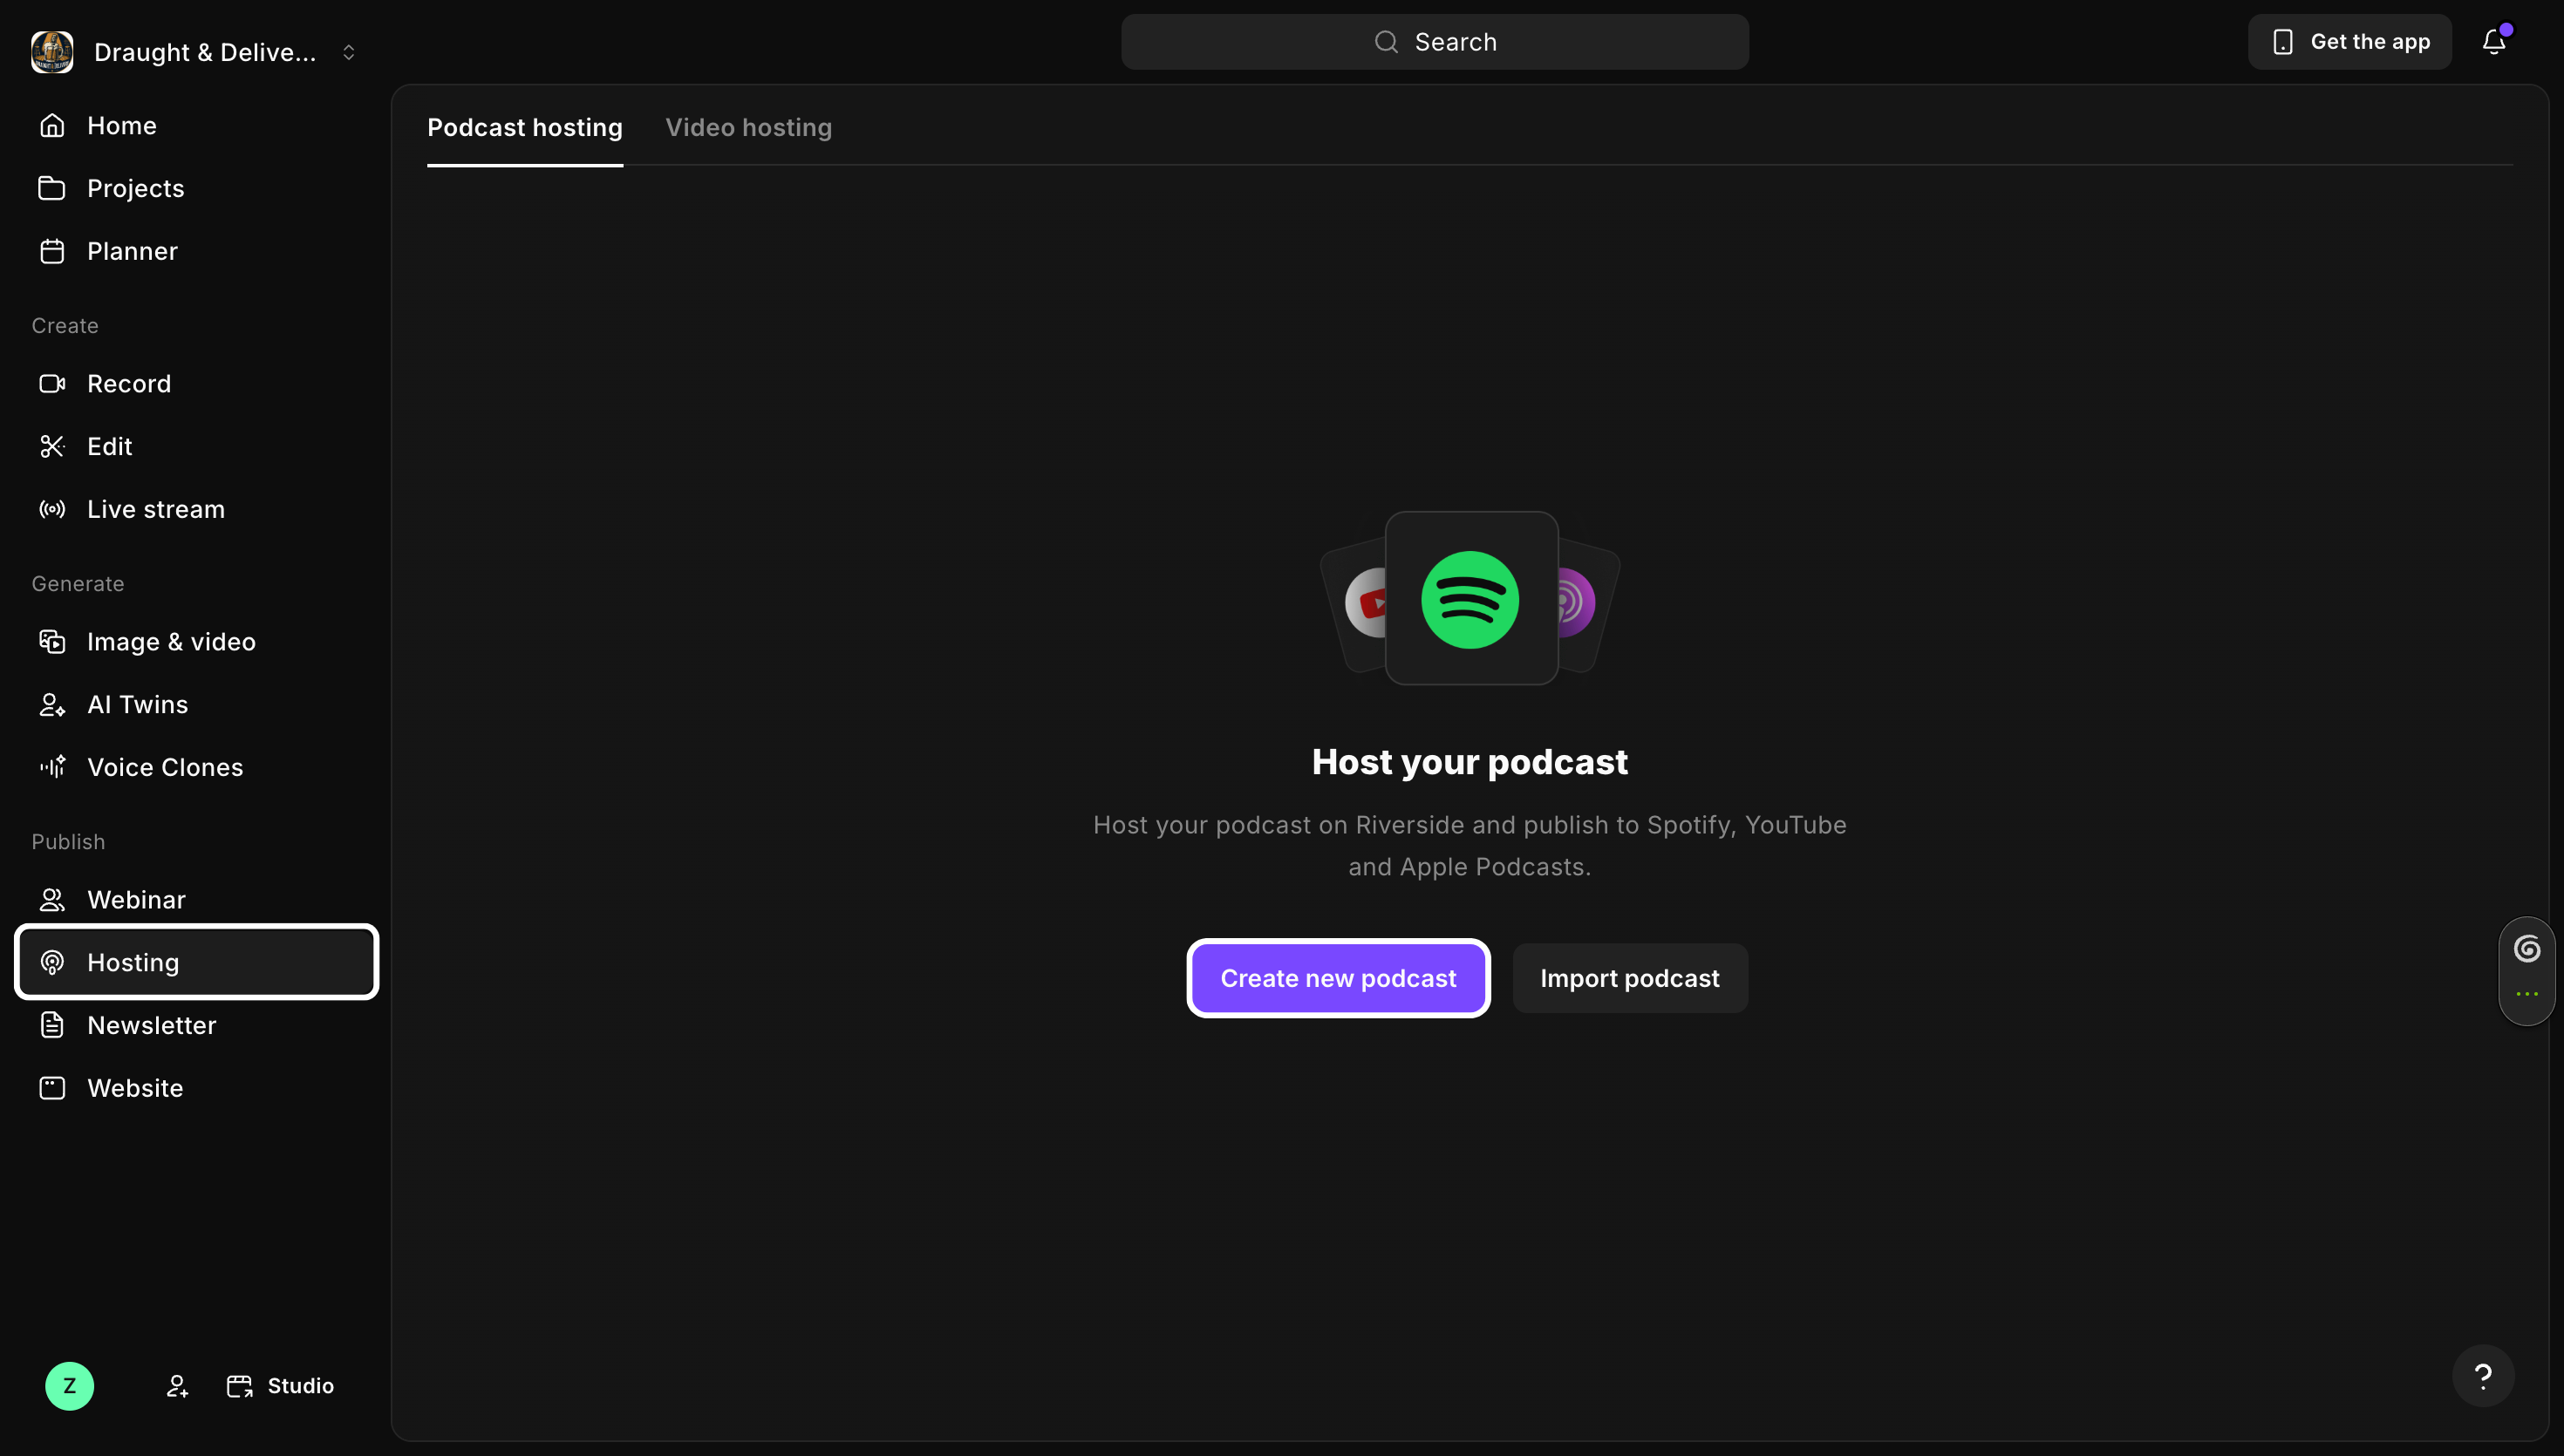The height and width of the screenshot is (1456, 2564).
Task: Open the Edit scissors icon
Action: pos(52,446)
